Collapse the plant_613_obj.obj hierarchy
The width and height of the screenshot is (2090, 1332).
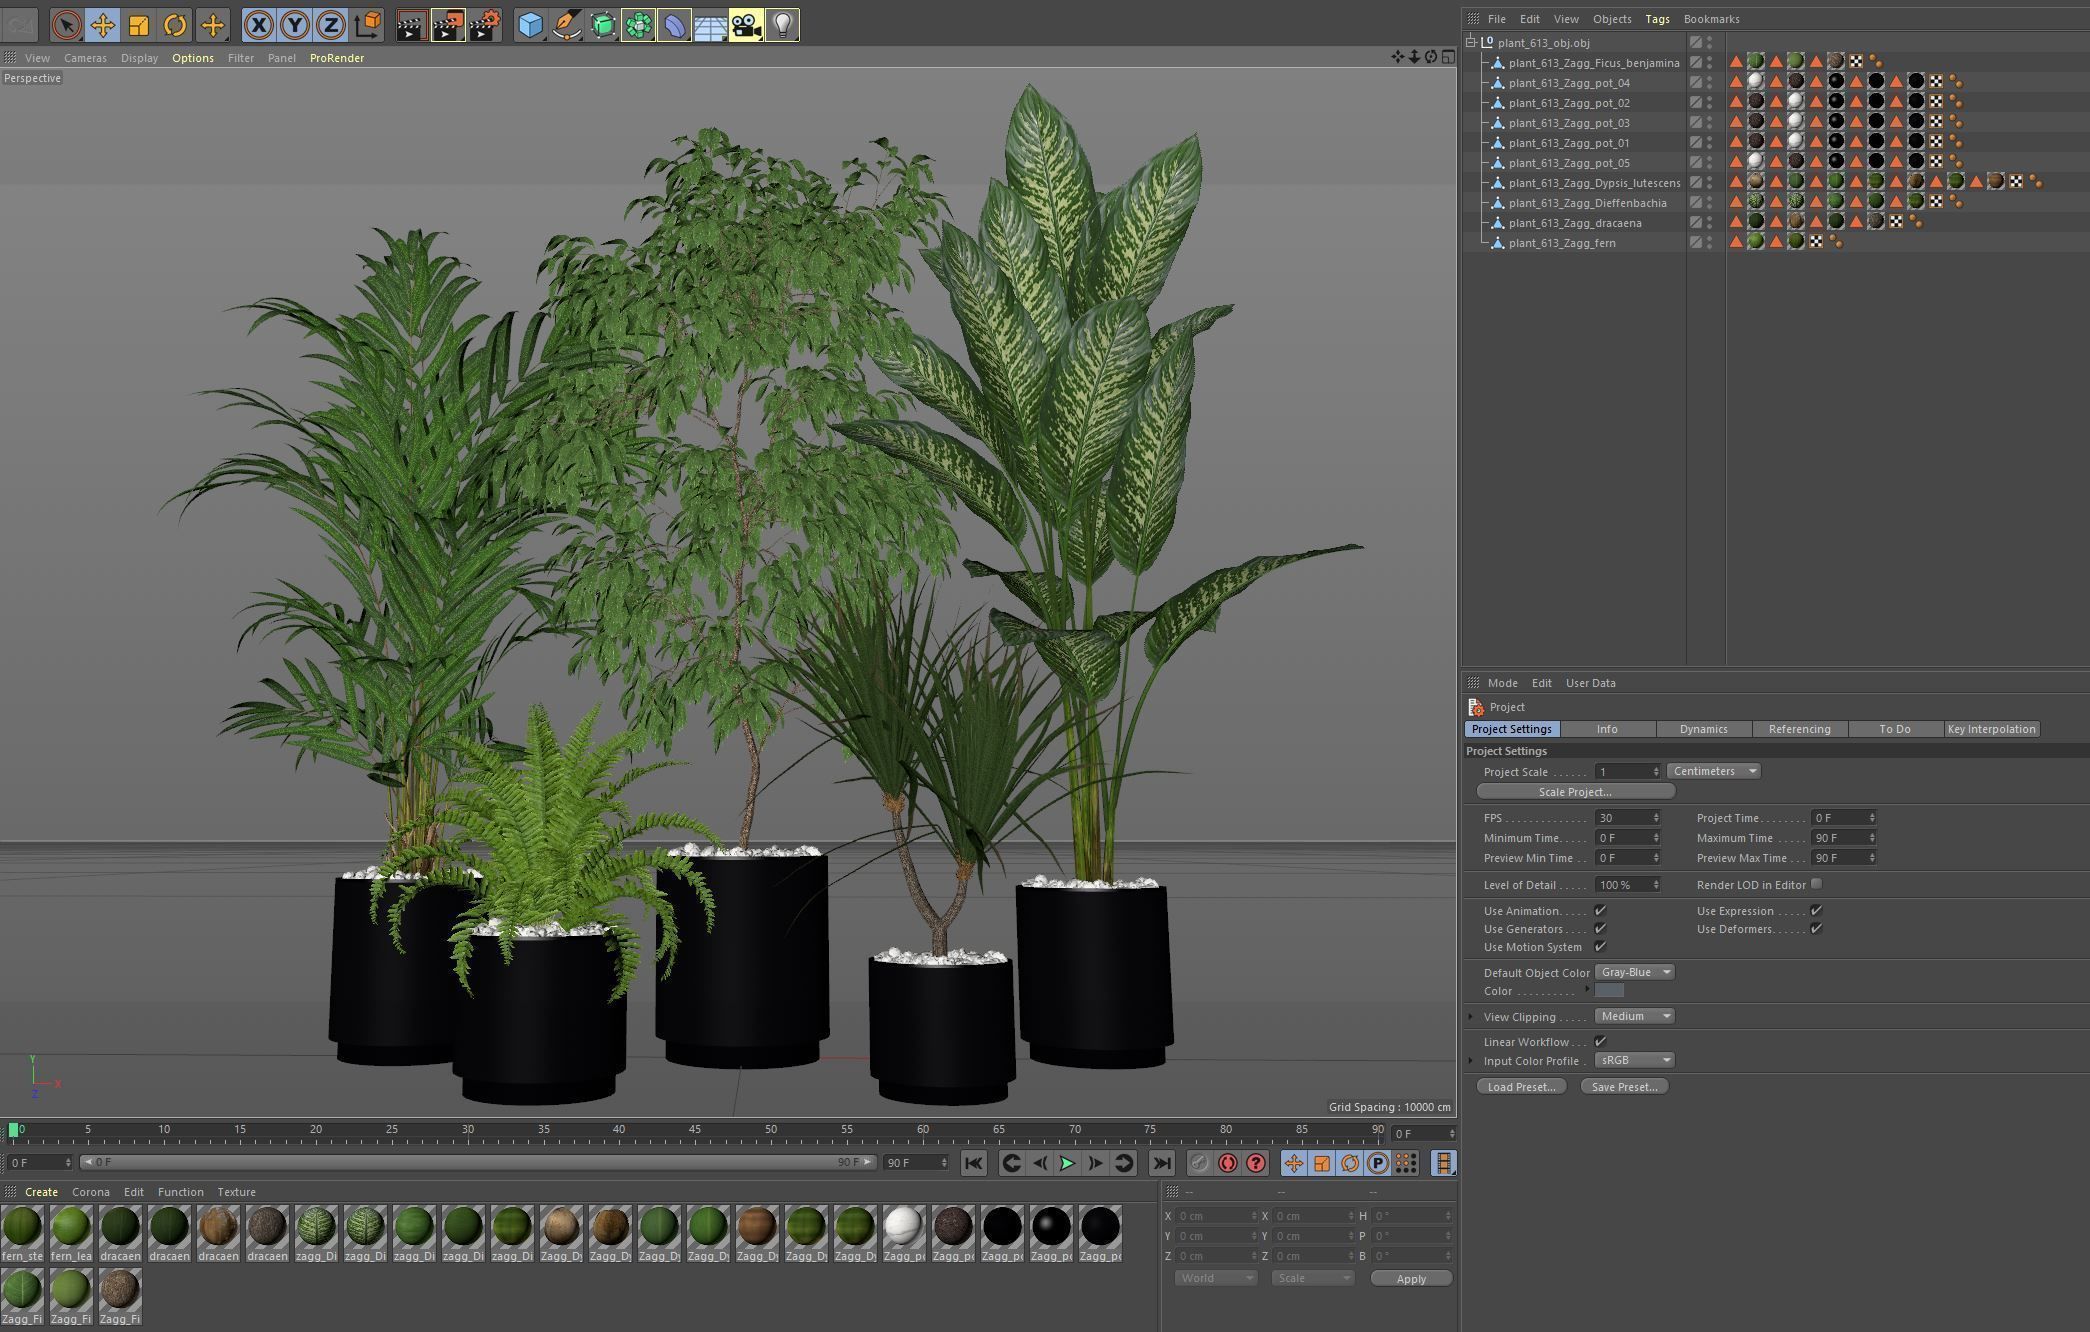click(1471, 42)
